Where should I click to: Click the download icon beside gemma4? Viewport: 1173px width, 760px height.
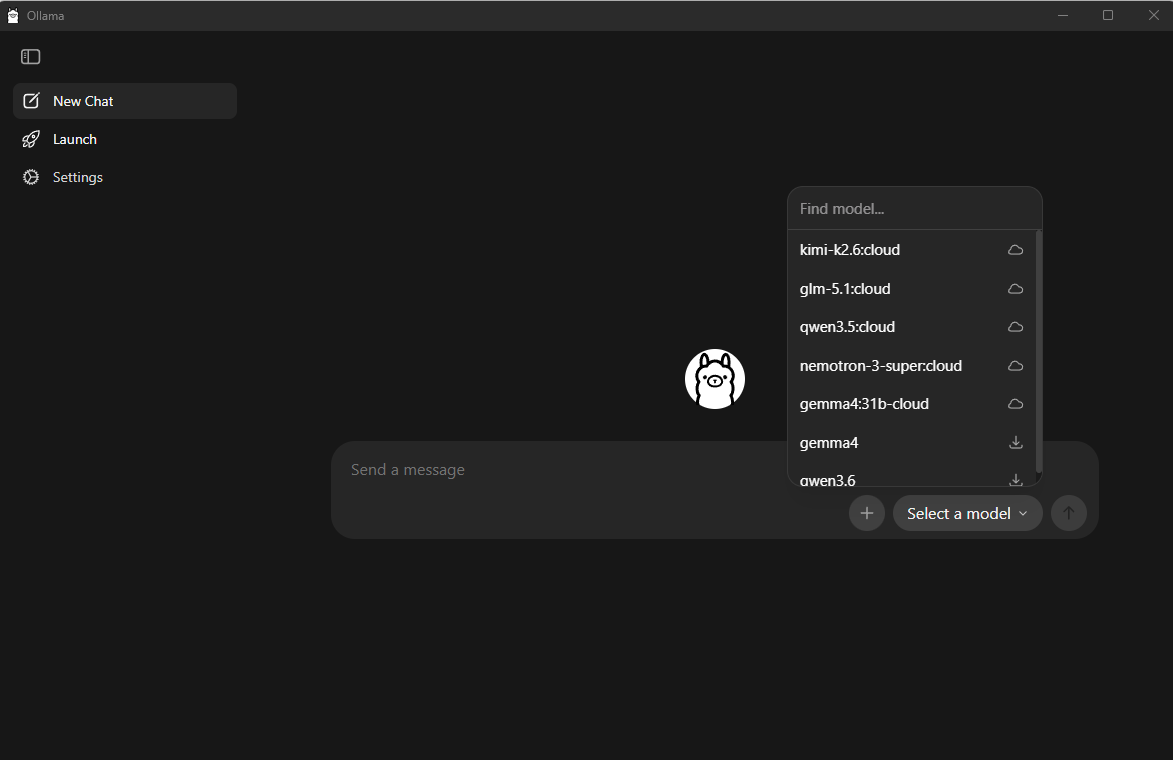click(x=1015, y=443)
